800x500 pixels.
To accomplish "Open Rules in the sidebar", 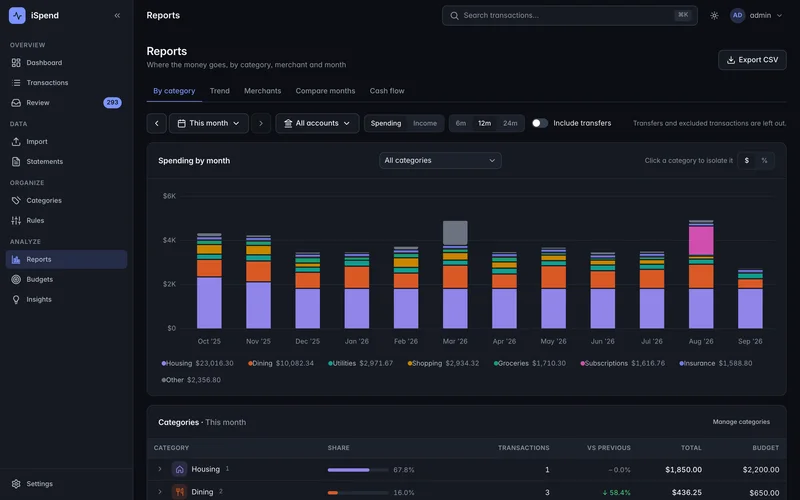I will (66, 220).
